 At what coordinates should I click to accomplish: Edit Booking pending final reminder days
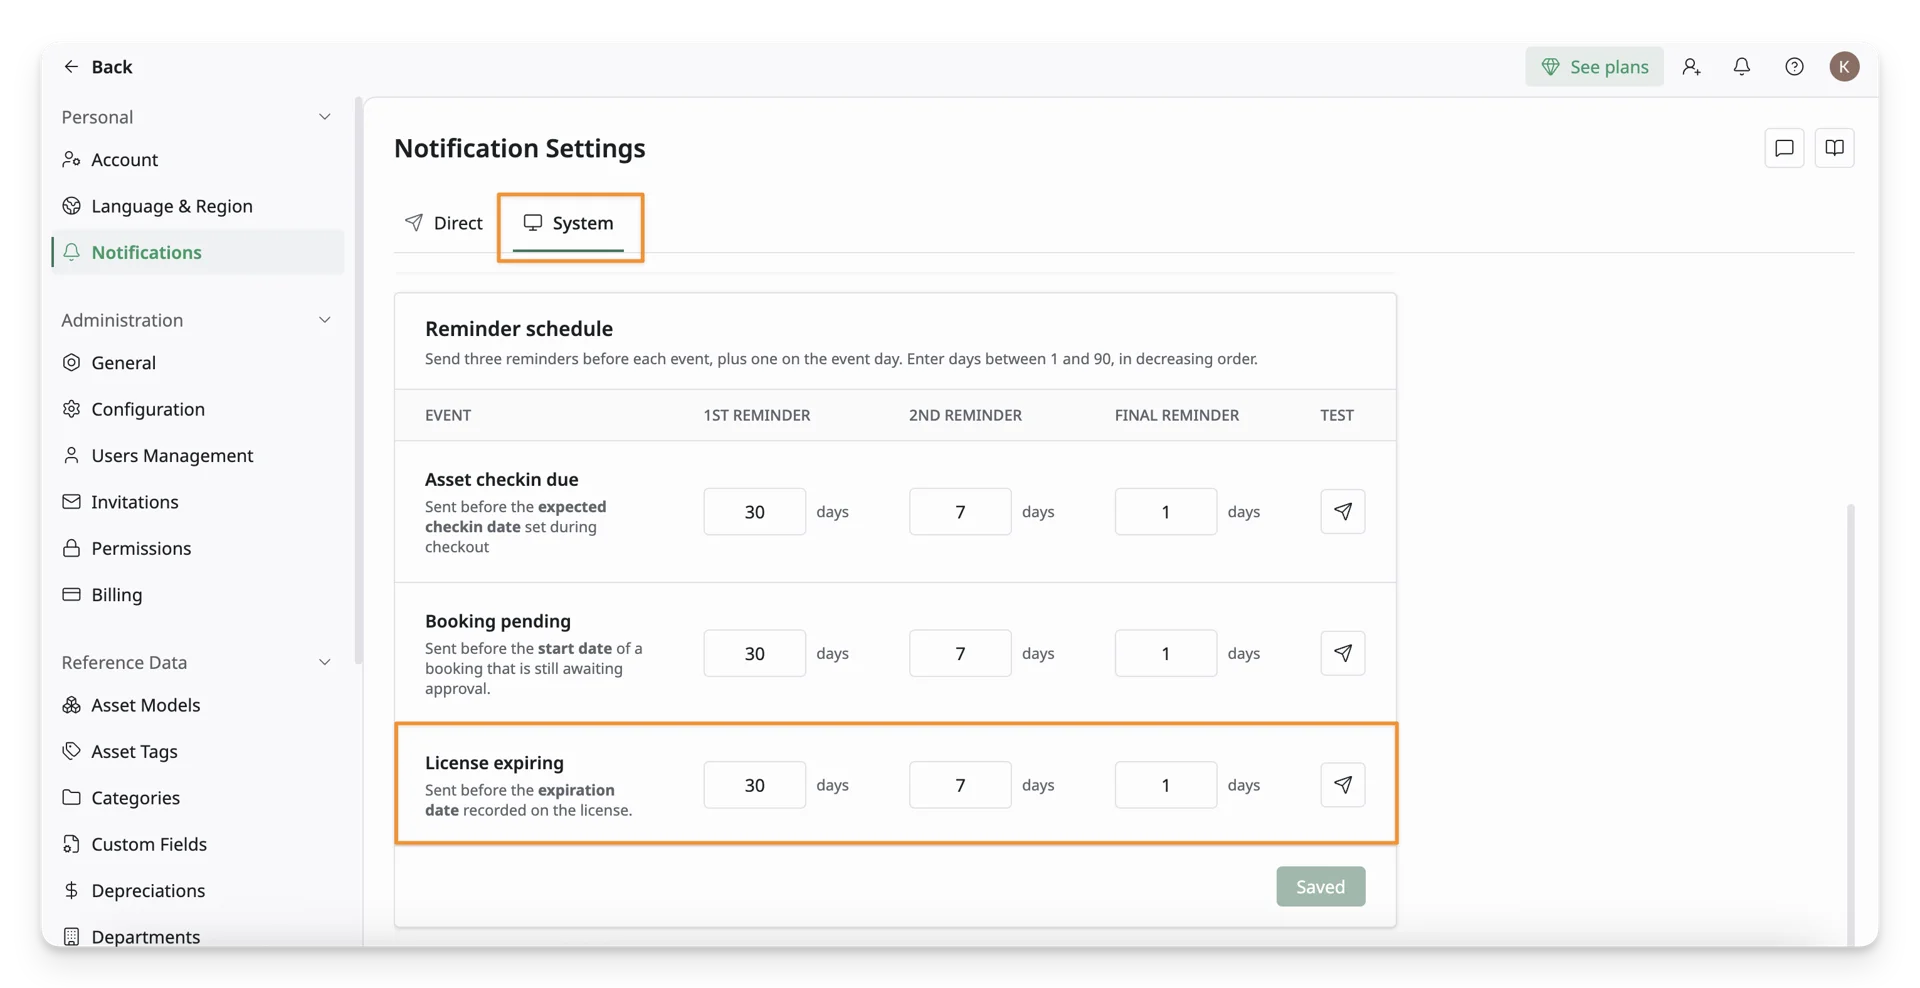click(x=1165, y=653)
